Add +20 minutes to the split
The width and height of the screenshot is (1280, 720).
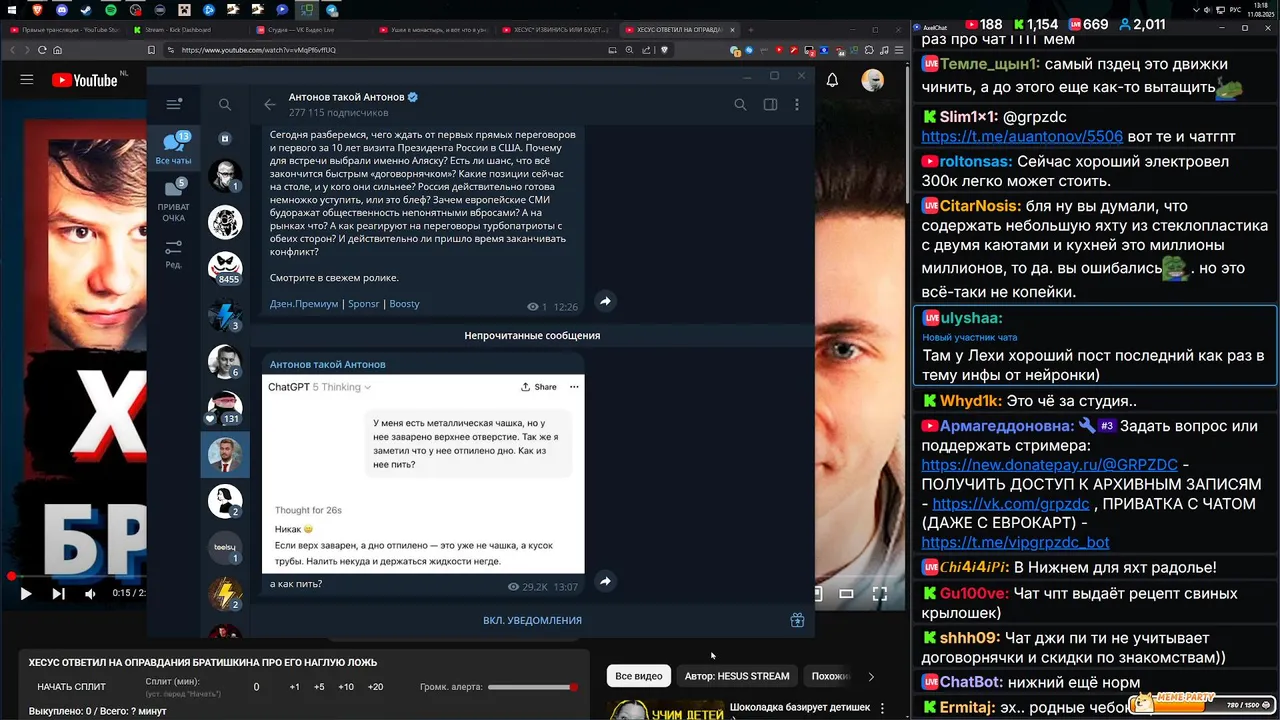pyautogui.click(x=375, y=687)
